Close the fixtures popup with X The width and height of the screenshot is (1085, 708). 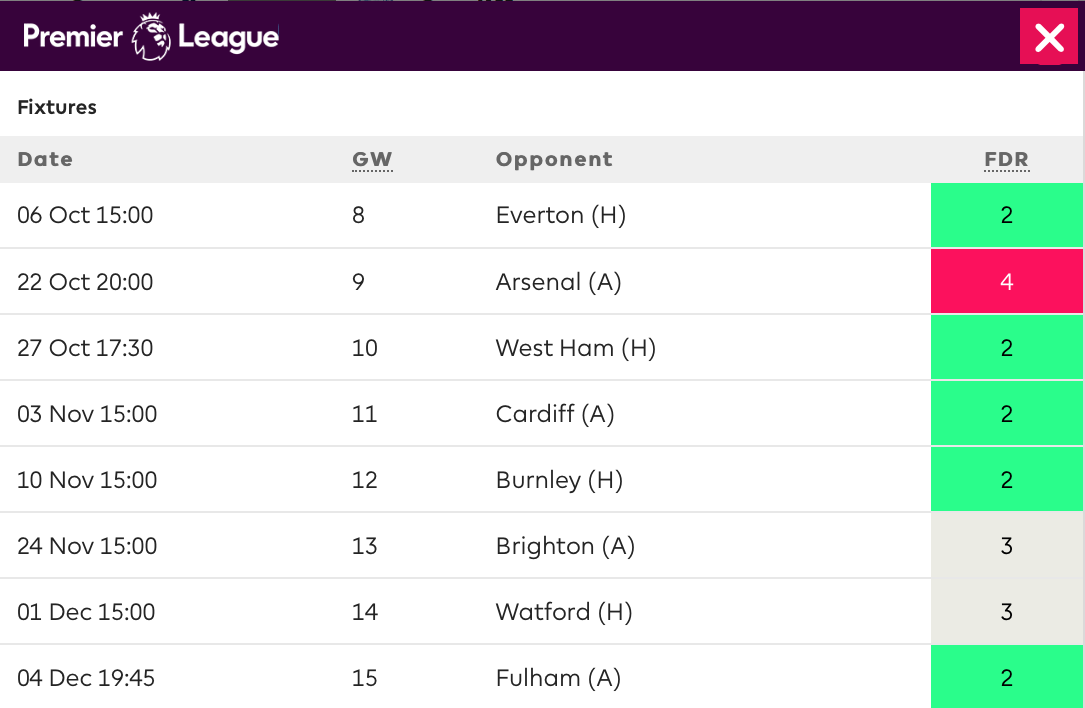1049,37
